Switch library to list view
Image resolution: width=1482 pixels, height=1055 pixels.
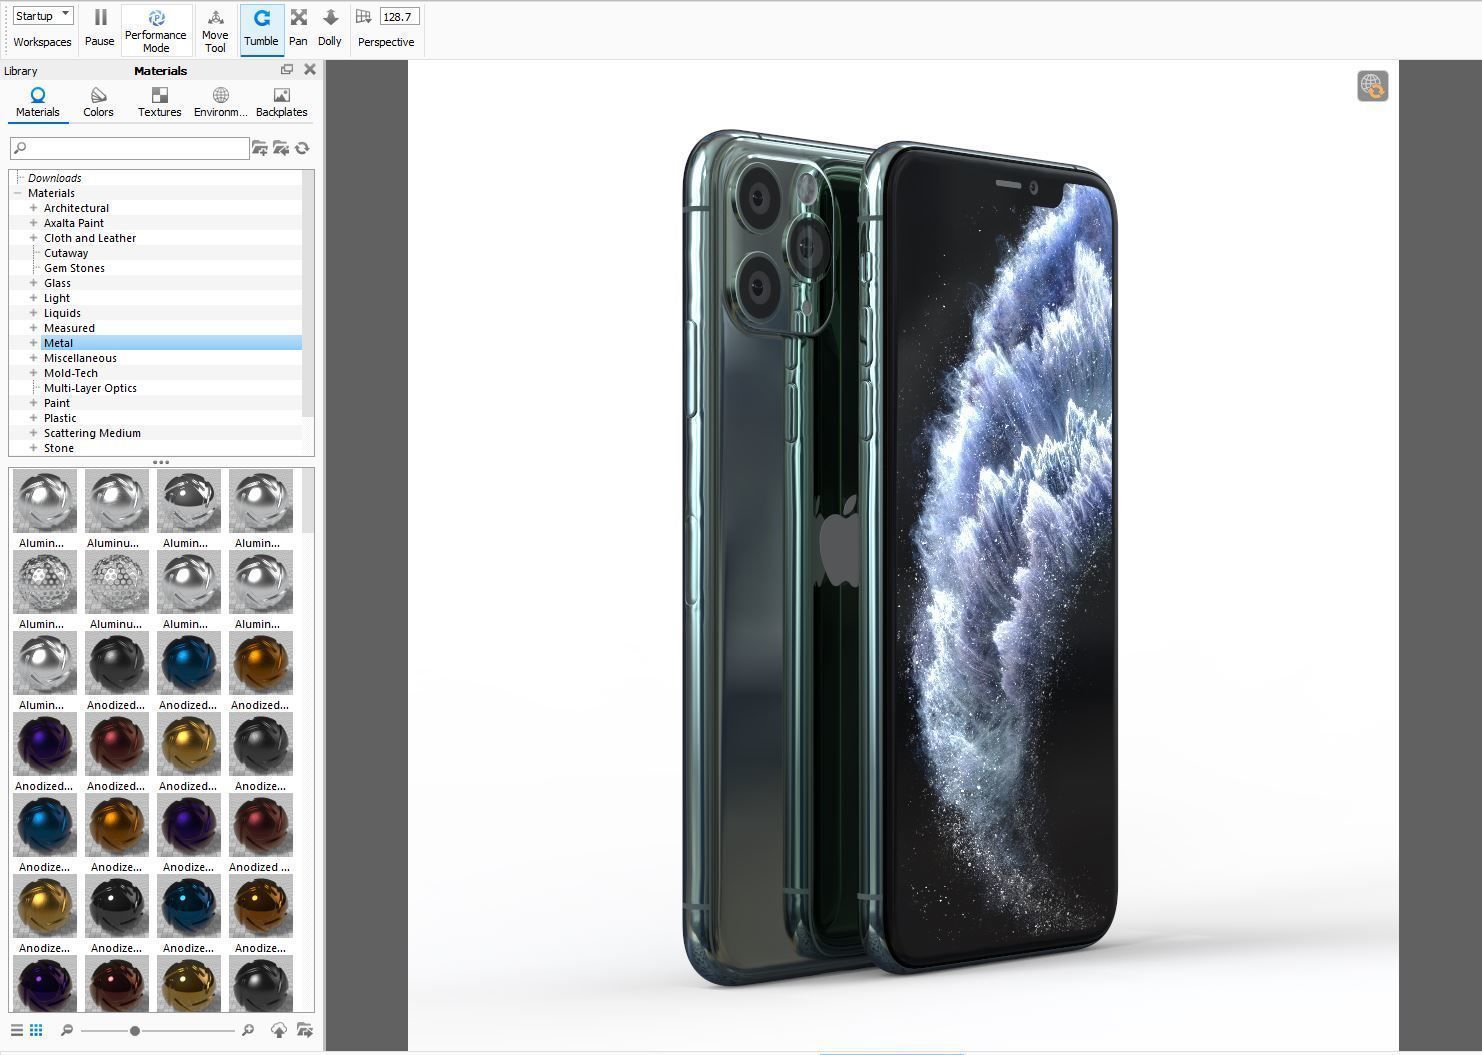click(17, 1030)
